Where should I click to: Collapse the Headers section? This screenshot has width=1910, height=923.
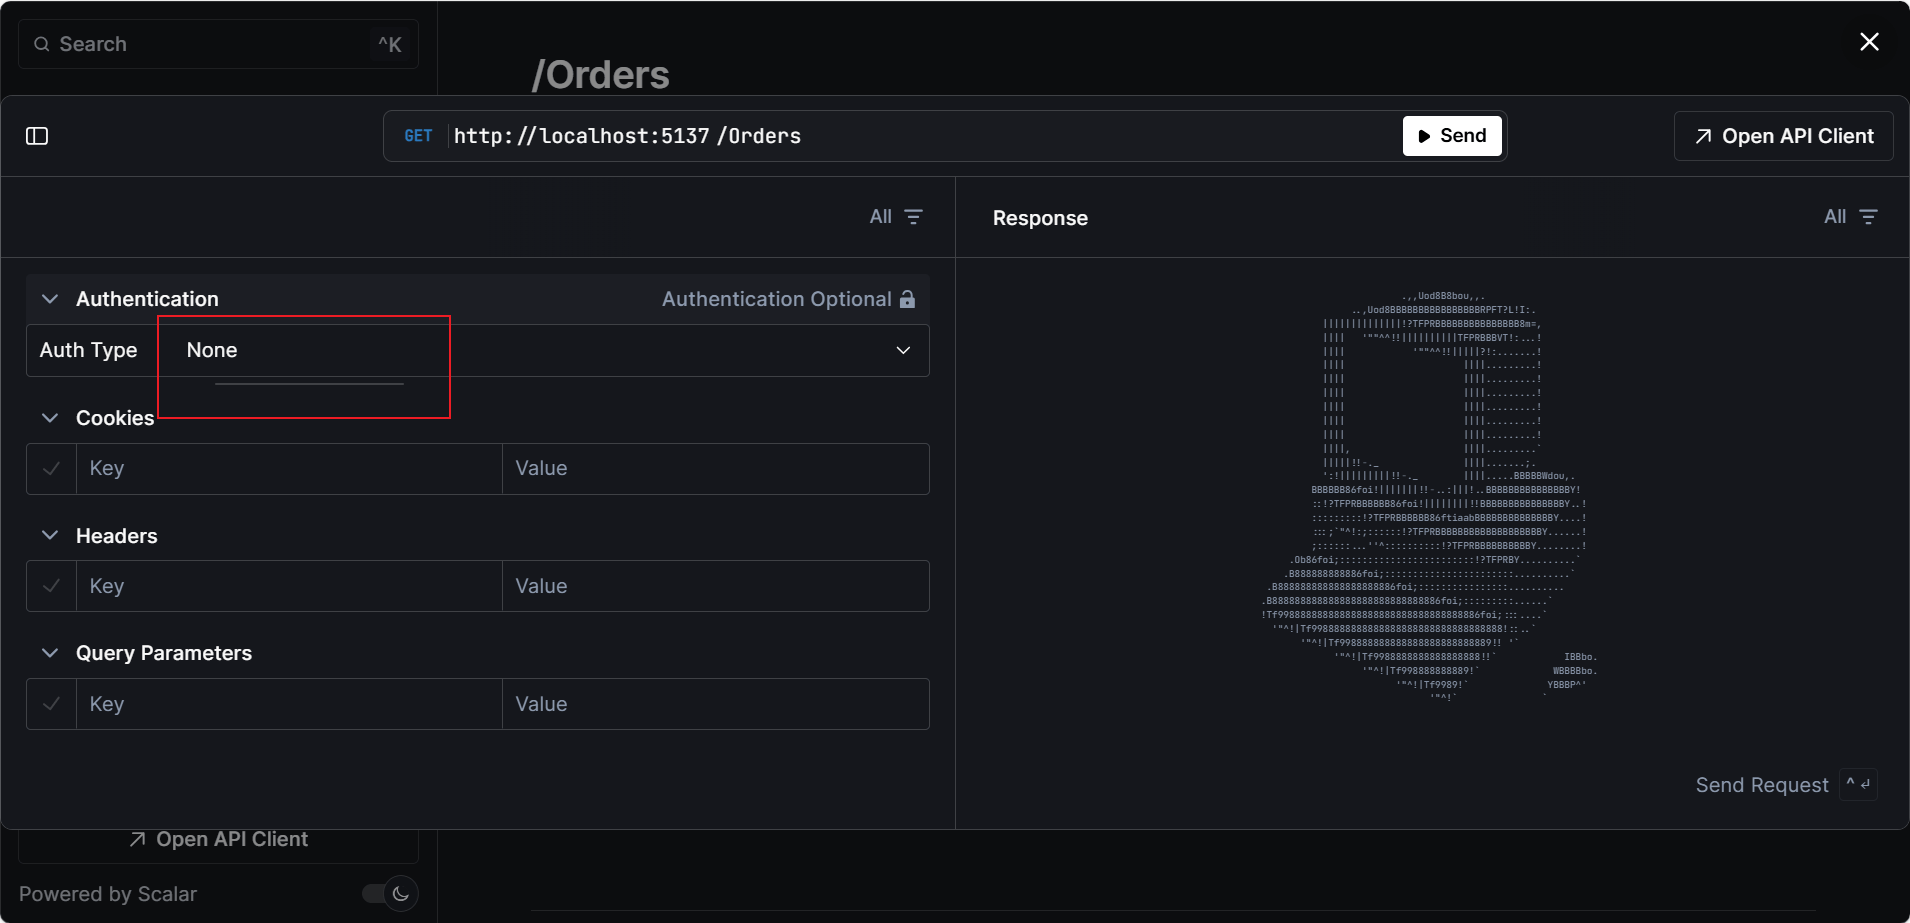(50, 536)
